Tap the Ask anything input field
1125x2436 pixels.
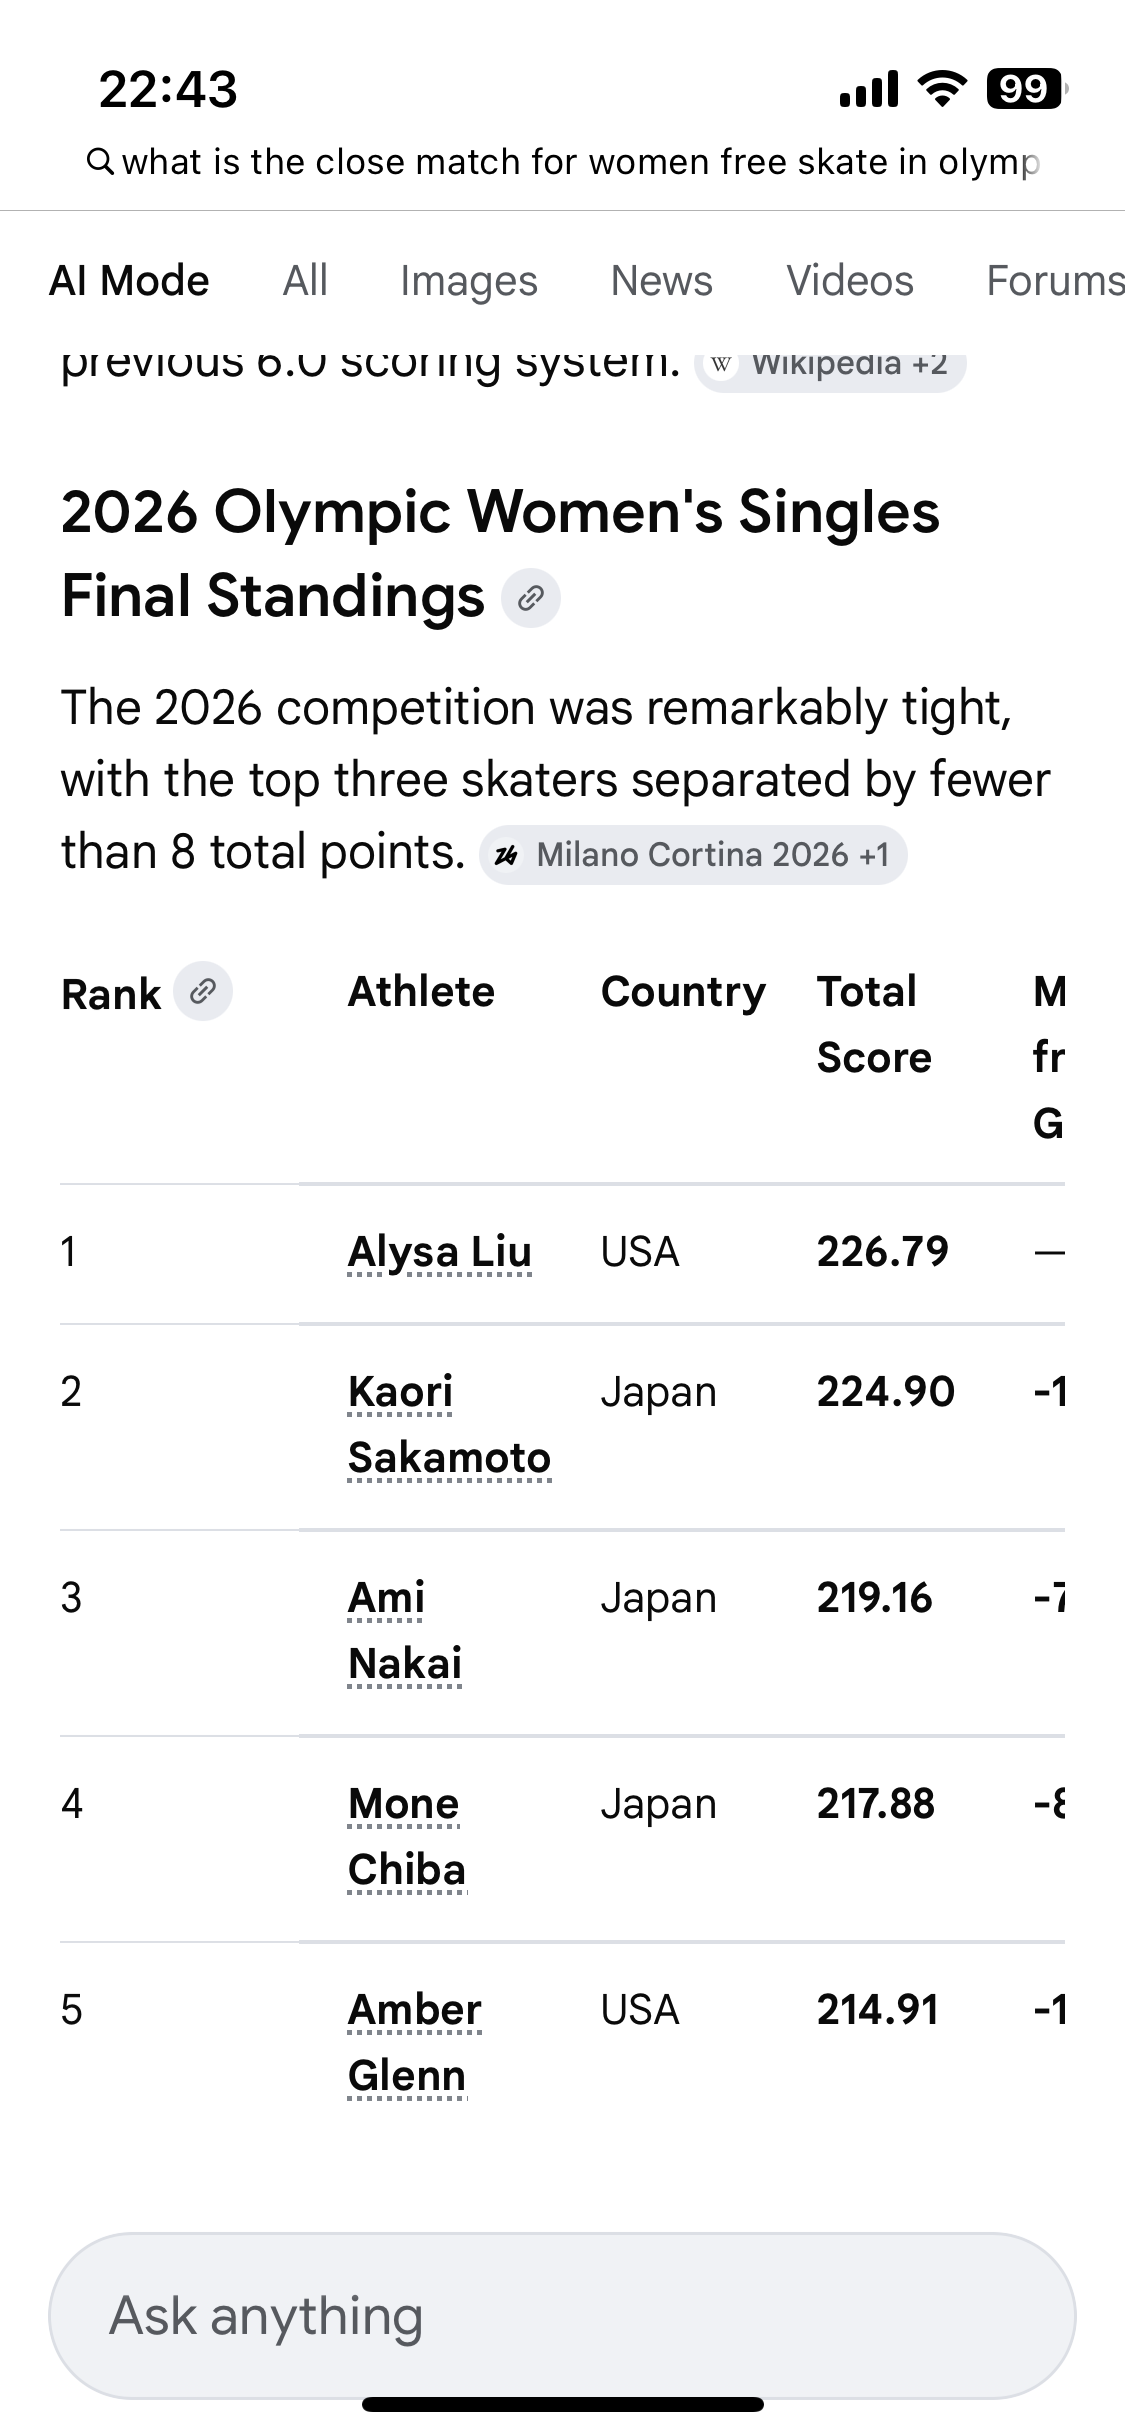(x=562, y=2316)
